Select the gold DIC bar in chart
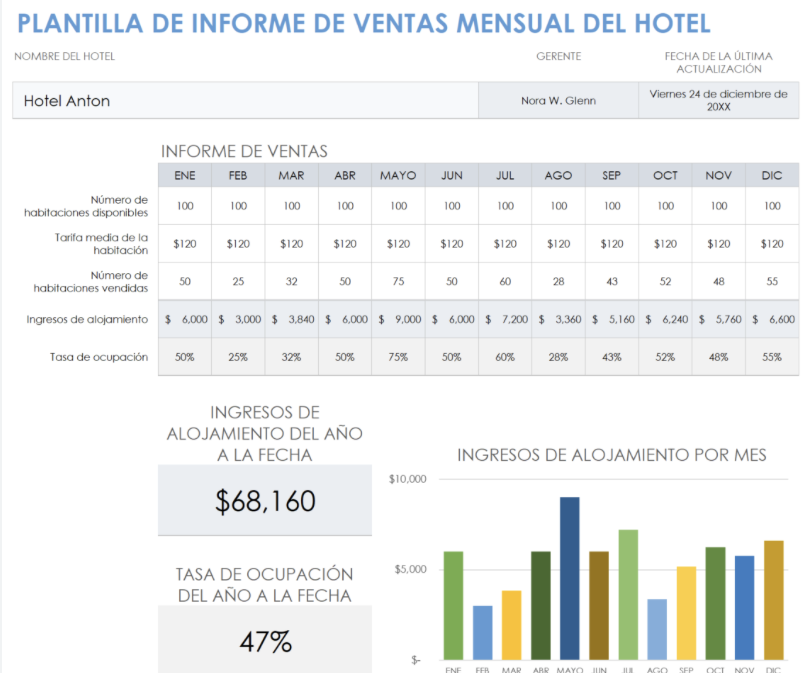810x673 pixels. 773,600
